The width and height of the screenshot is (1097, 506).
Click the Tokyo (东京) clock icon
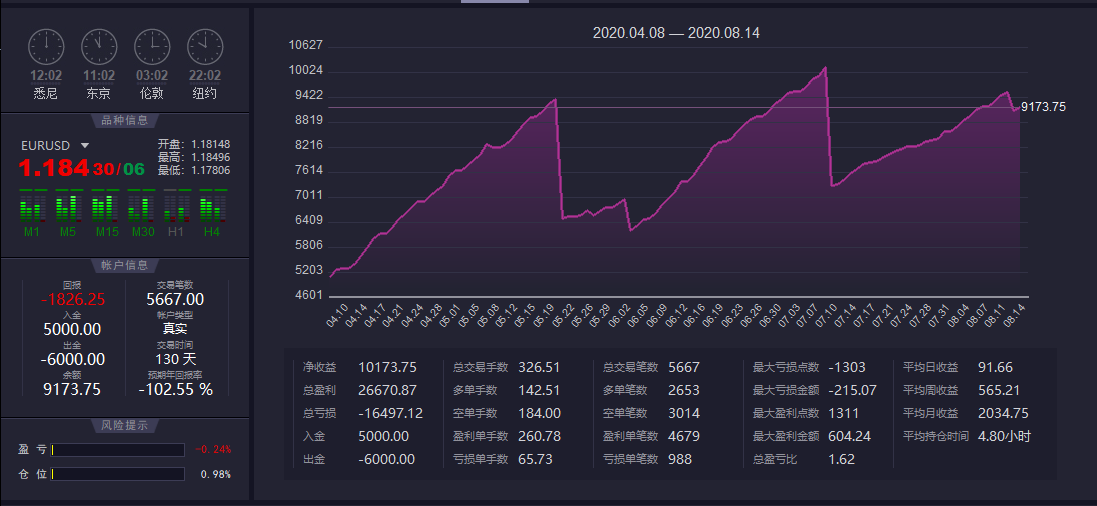[99, 46]
